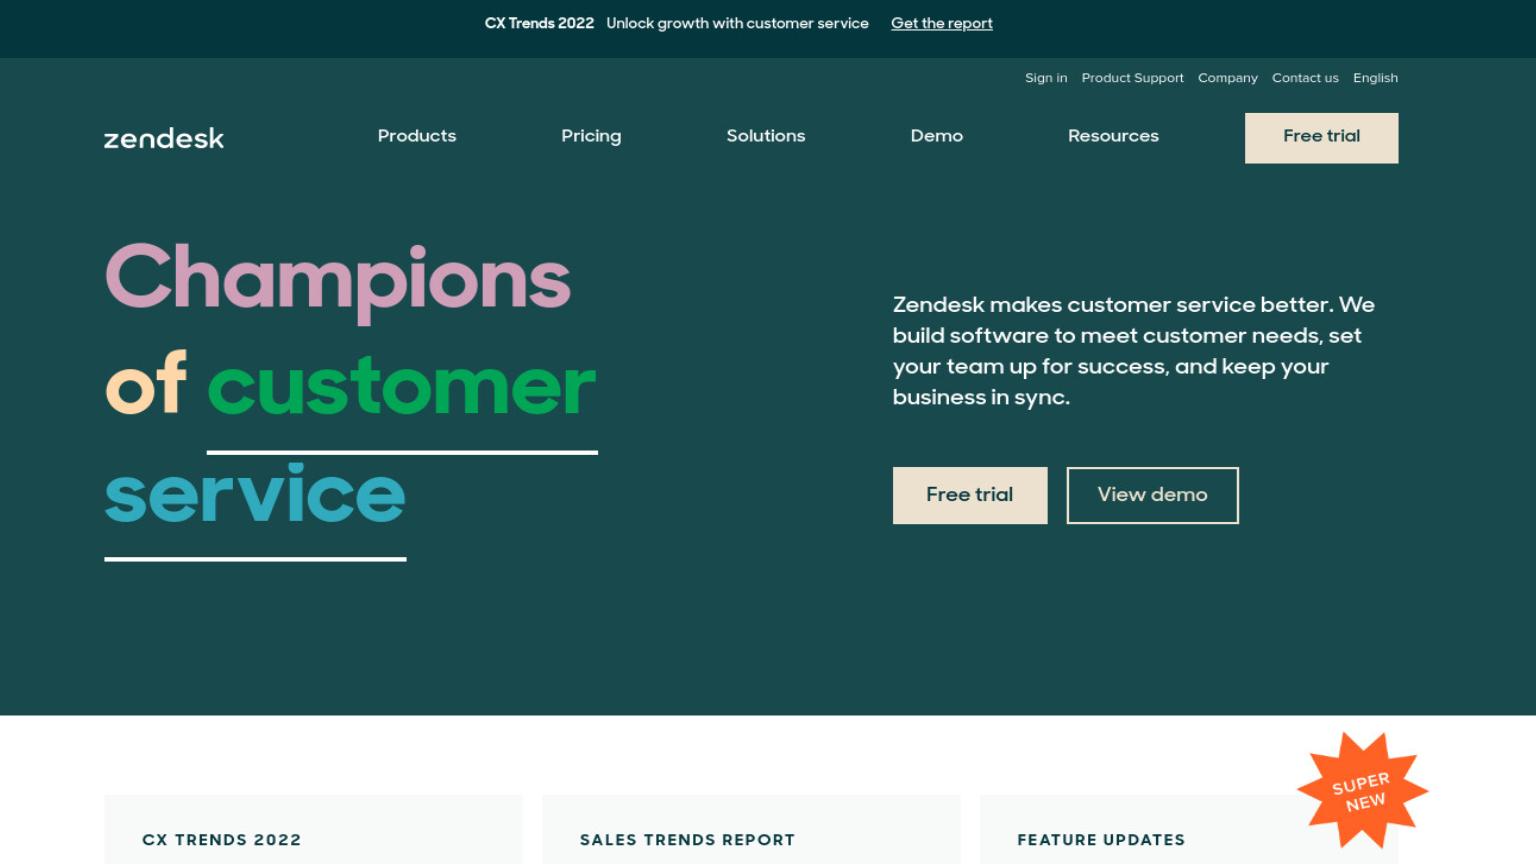Image resolution: width=1536 pixels, height=864 pixels.
Task: Follow the Get the report link
Action: click(x=942, y=23)
